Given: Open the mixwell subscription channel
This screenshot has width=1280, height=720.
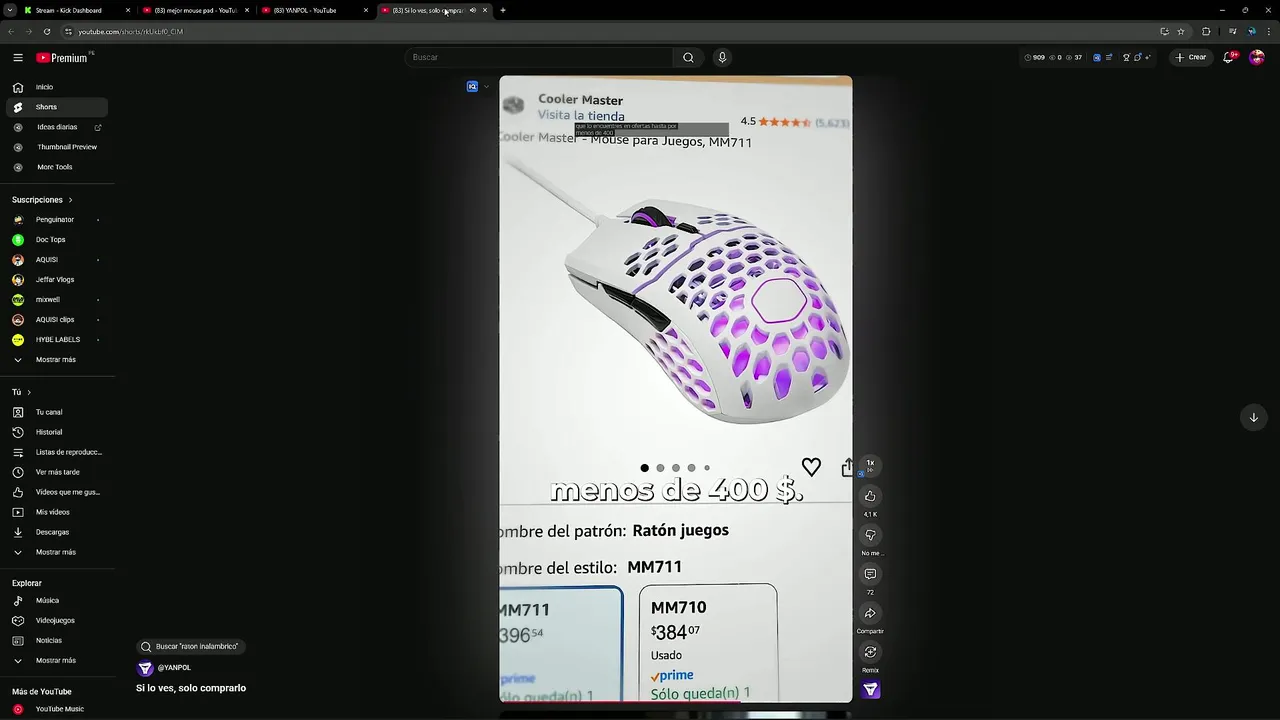Looking at the screenshot, I should [57, 299].
